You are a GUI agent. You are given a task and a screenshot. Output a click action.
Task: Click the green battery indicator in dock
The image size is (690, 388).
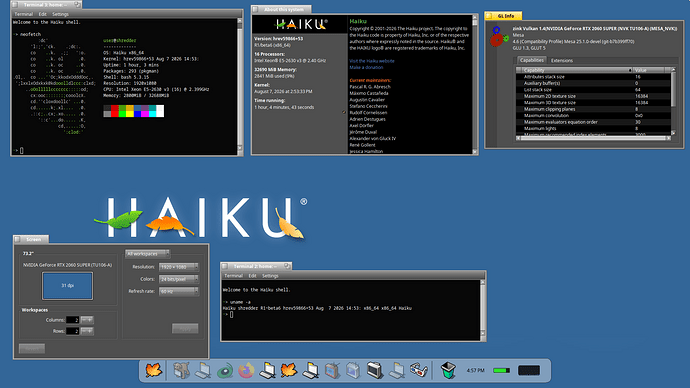coord(501,370)
